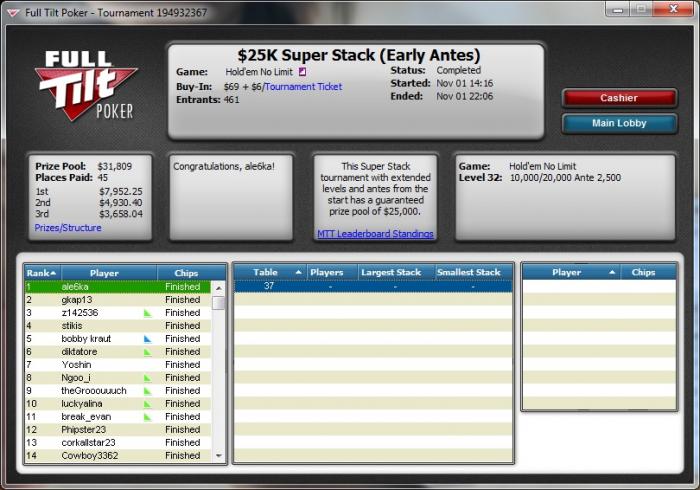Click the standings list scrollbar thumb
Viewport: 700px width, 490px height.
click(x=219, y=303)
